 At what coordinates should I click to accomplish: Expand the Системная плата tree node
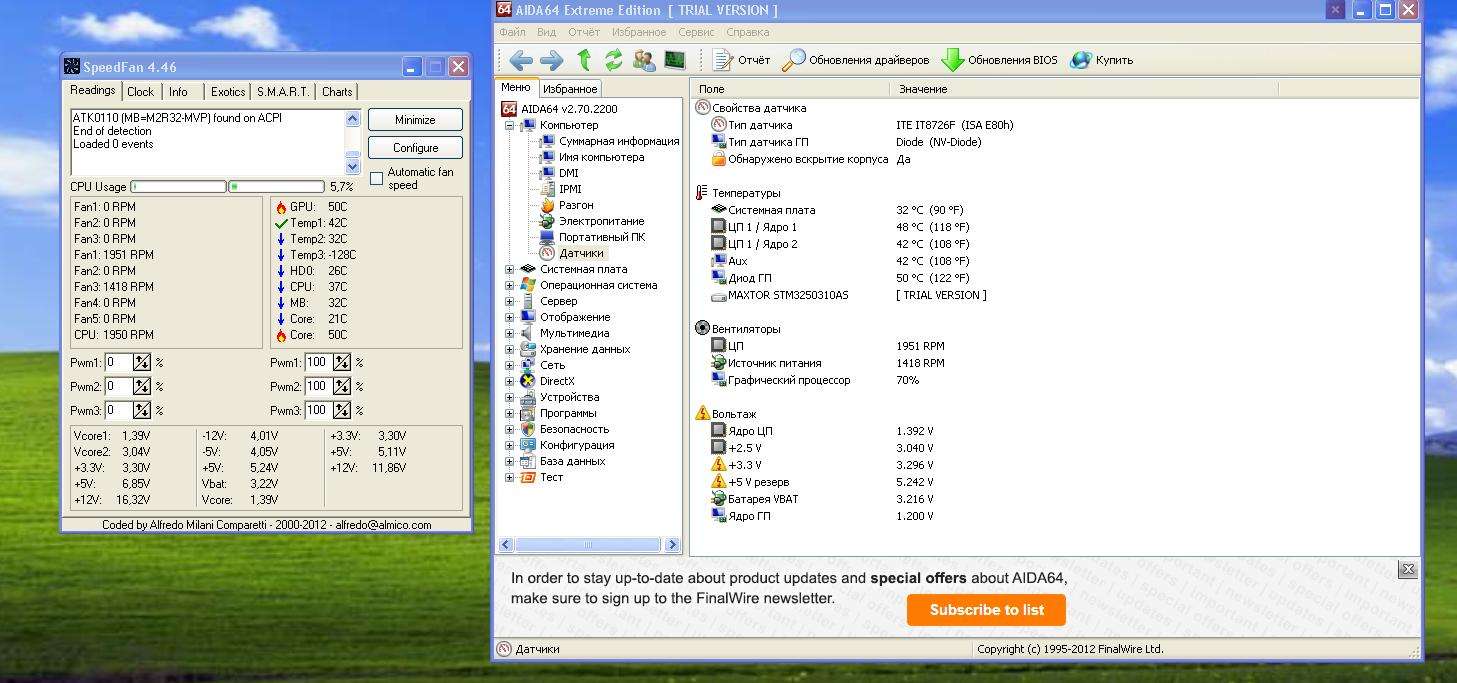(x=510, y=269)
